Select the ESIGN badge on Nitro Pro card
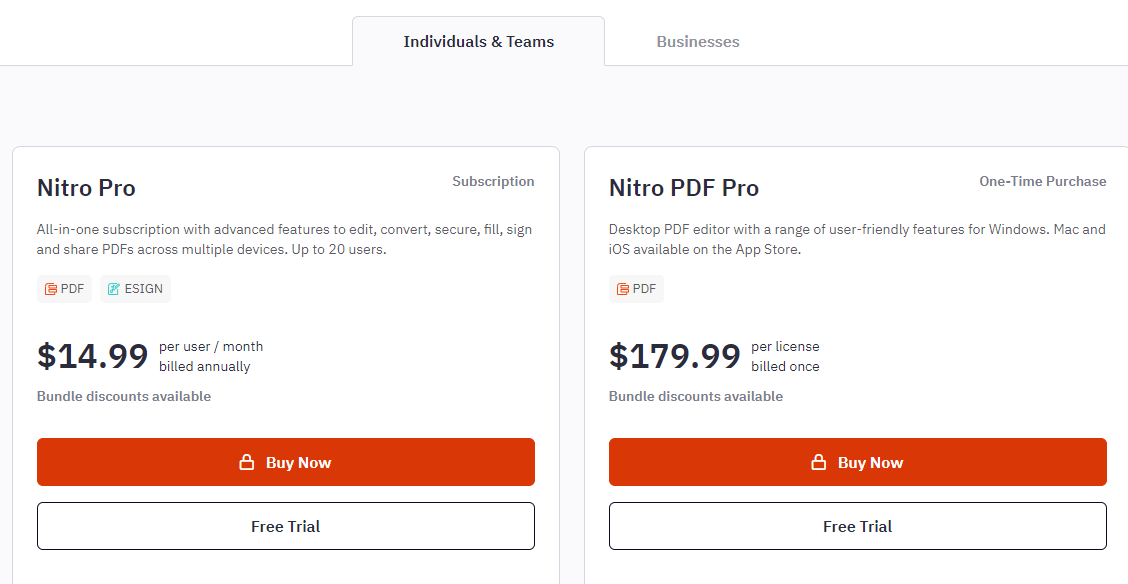1128x584 pixels. (135, 288)
